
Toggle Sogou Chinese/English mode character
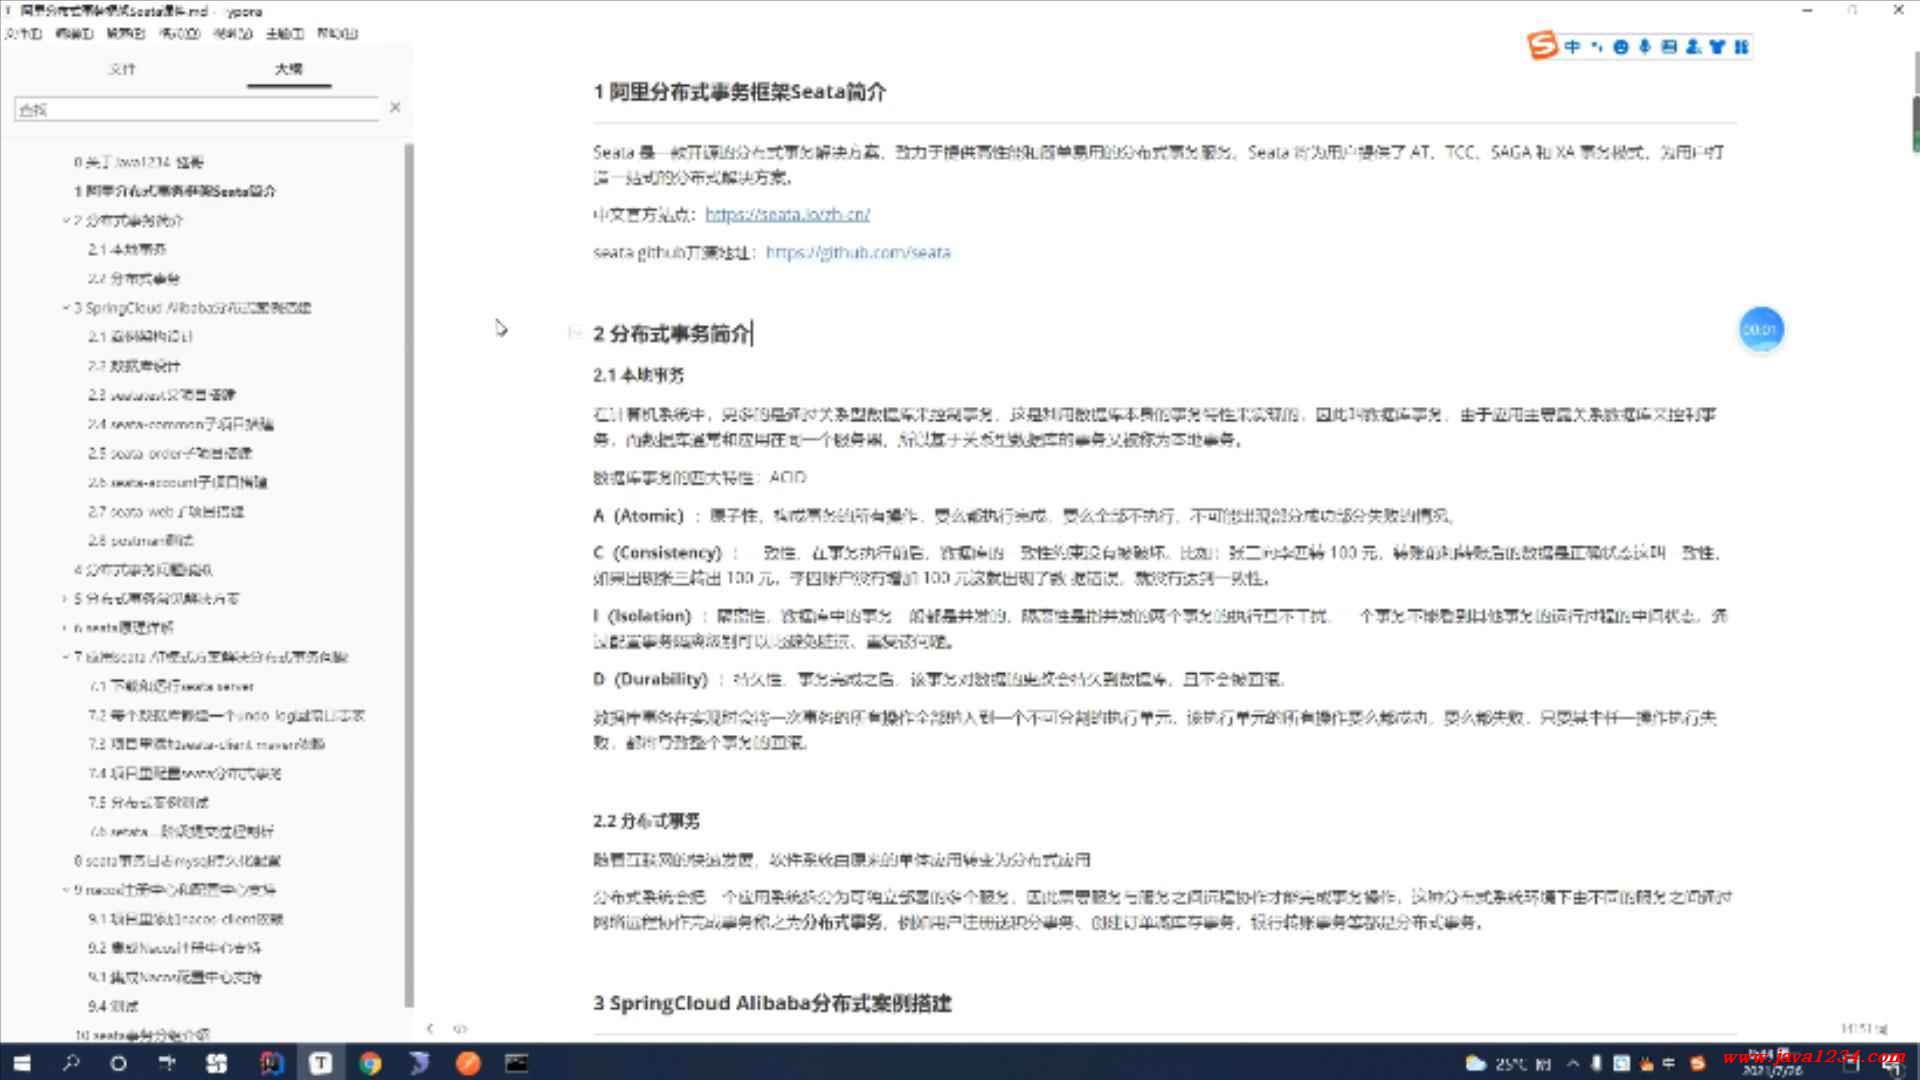point(1572,47)
